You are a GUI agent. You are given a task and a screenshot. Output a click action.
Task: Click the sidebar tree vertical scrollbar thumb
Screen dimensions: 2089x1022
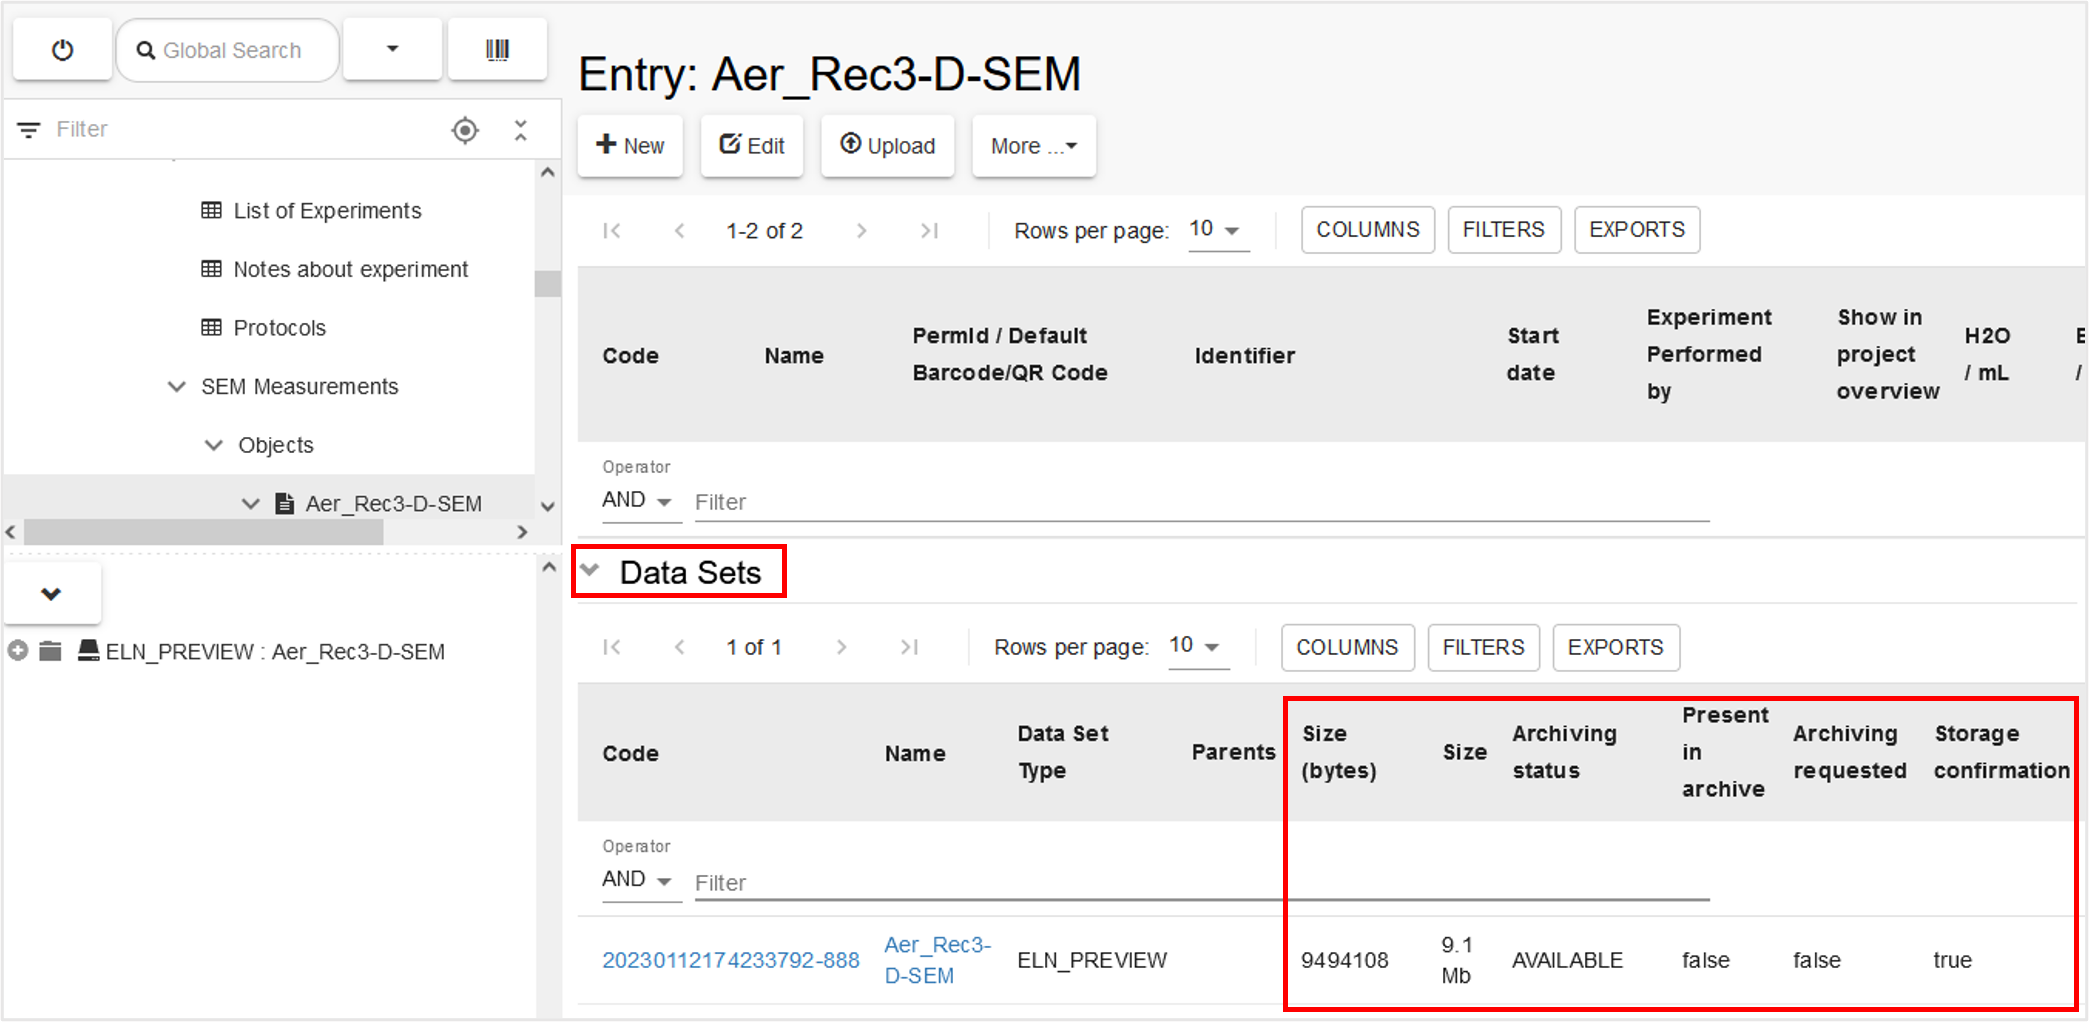pyautogui.click(x=547, y=284)
